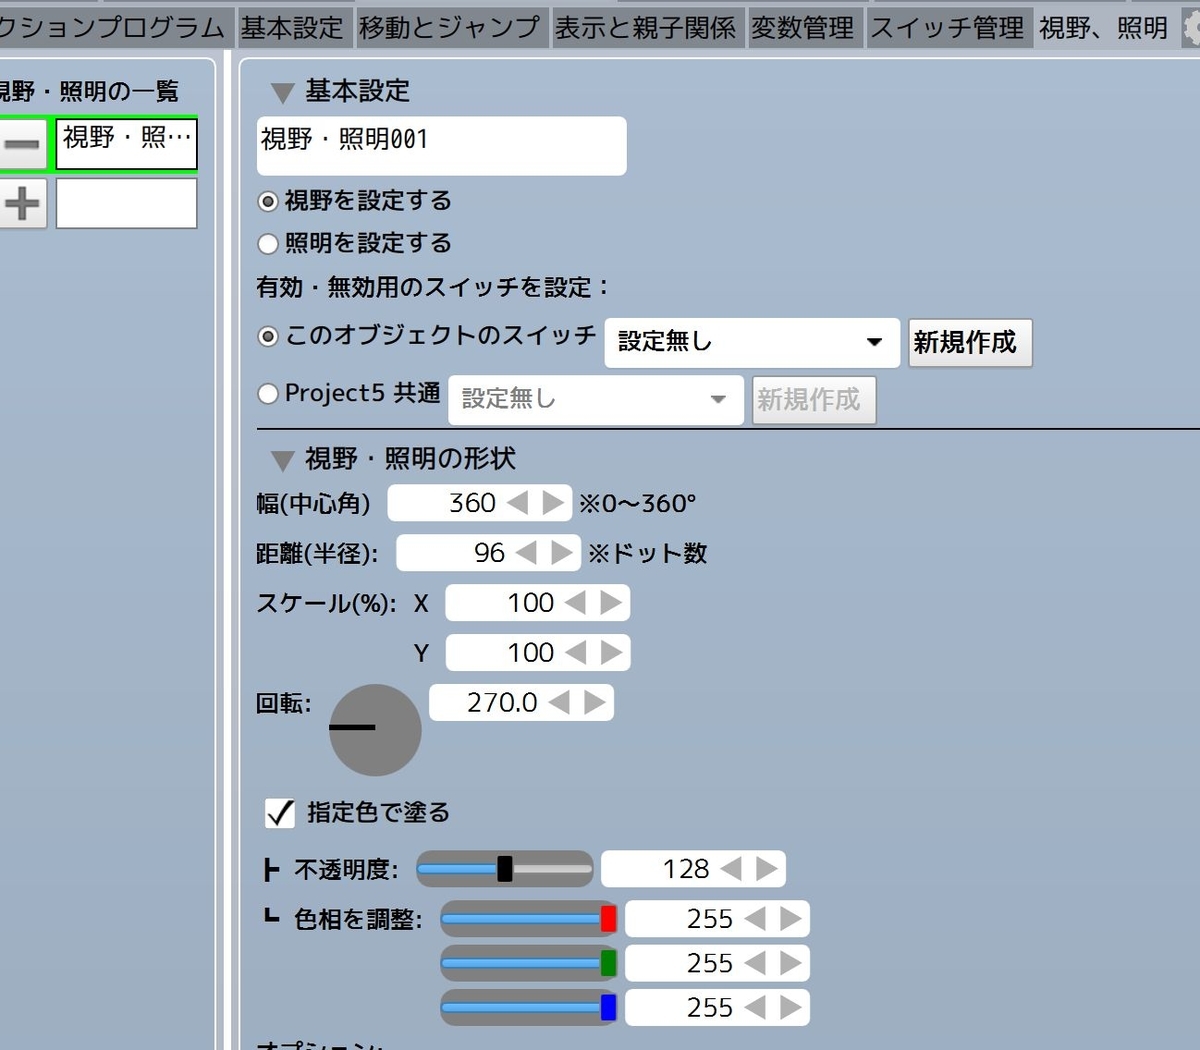Decrease スケール X value with left arrow
Image resolution: width=1200 pixels, height=1050 pixels.
tap(575, 603)
